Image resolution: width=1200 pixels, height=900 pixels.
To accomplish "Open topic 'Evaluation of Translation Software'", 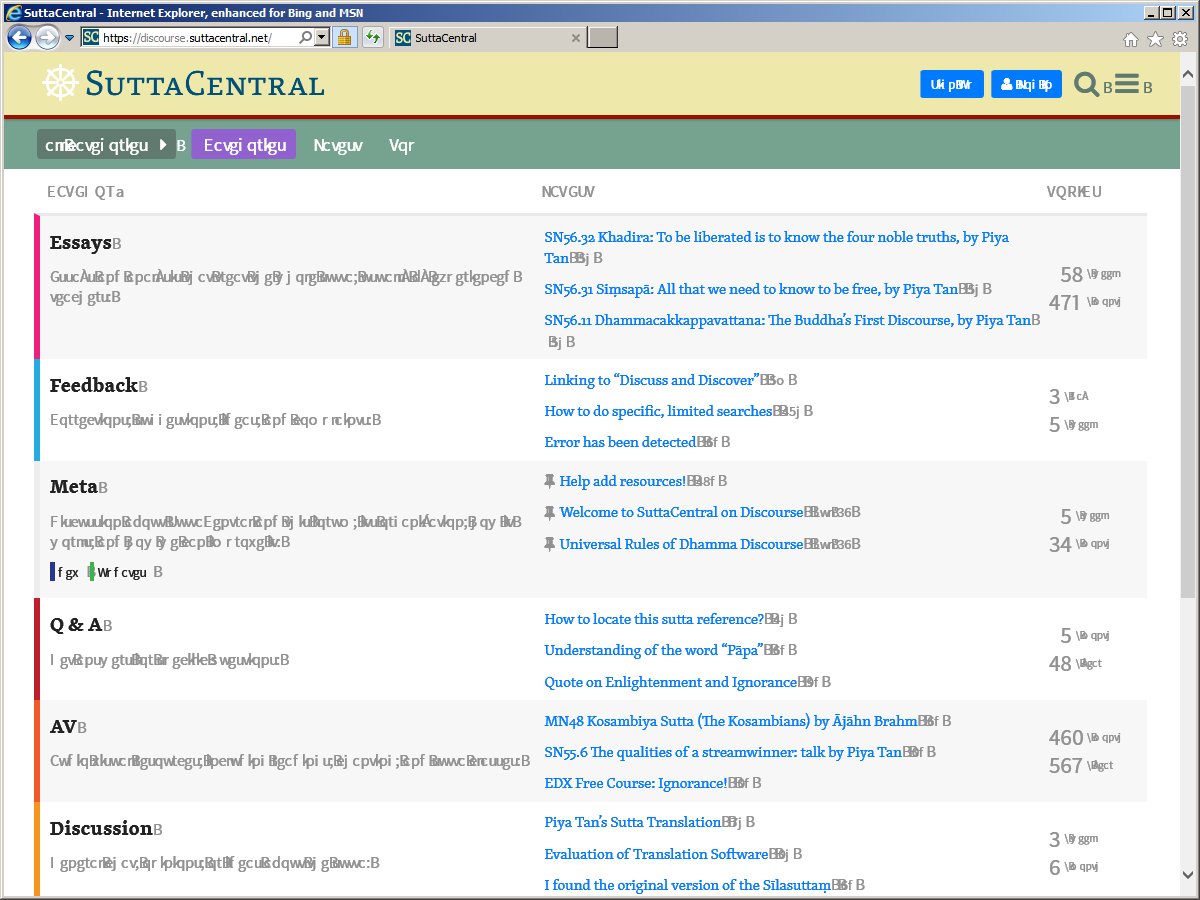I will [656, 854].
